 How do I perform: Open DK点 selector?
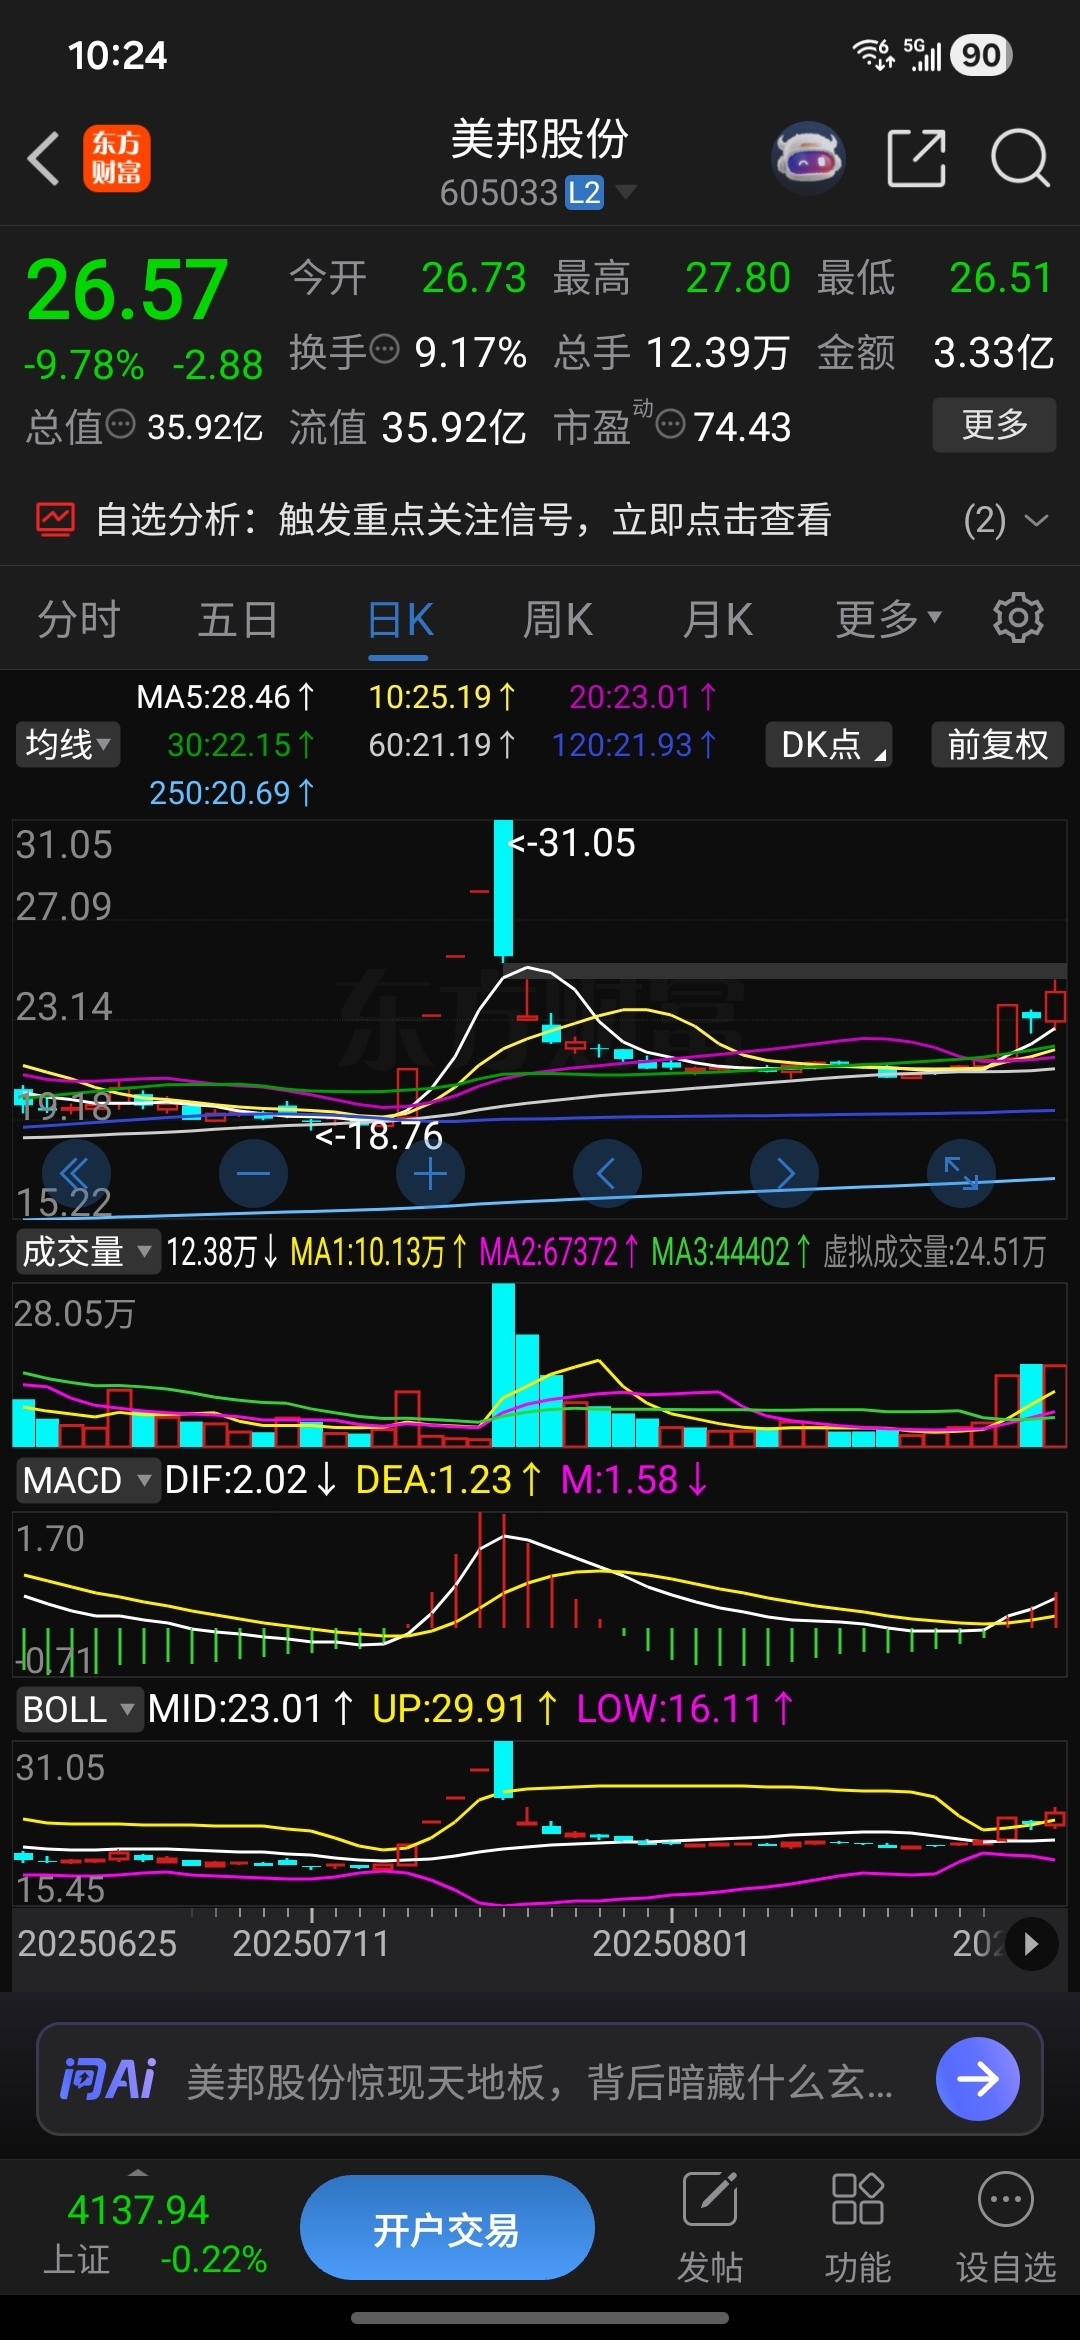coord(829,744)
